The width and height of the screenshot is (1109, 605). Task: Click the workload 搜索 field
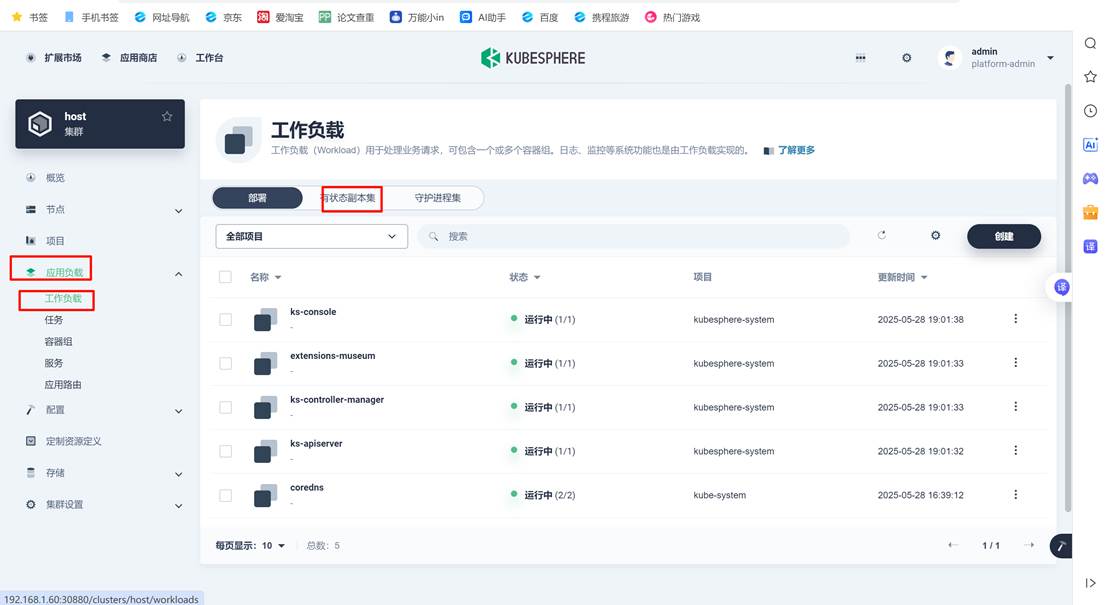[x=633, y=236]
